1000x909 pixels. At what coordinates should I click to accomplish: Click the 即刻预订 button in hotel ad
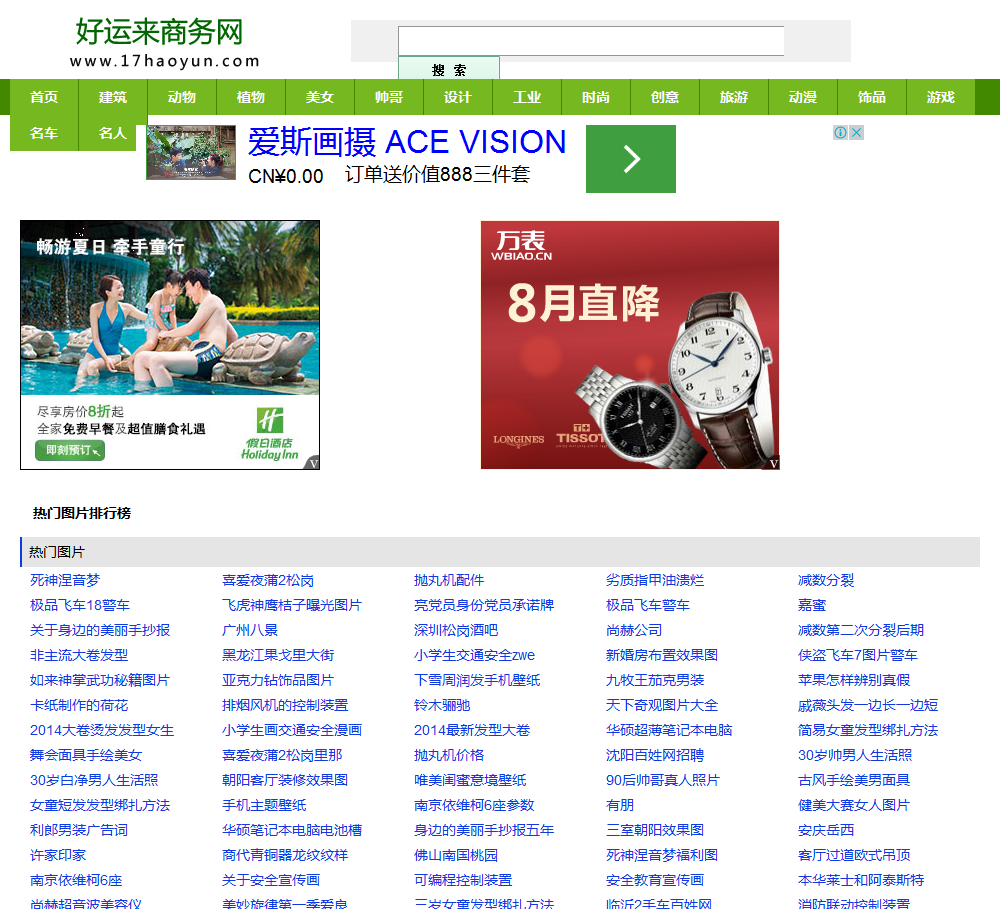pyautogui.click(x=70, y=450)
